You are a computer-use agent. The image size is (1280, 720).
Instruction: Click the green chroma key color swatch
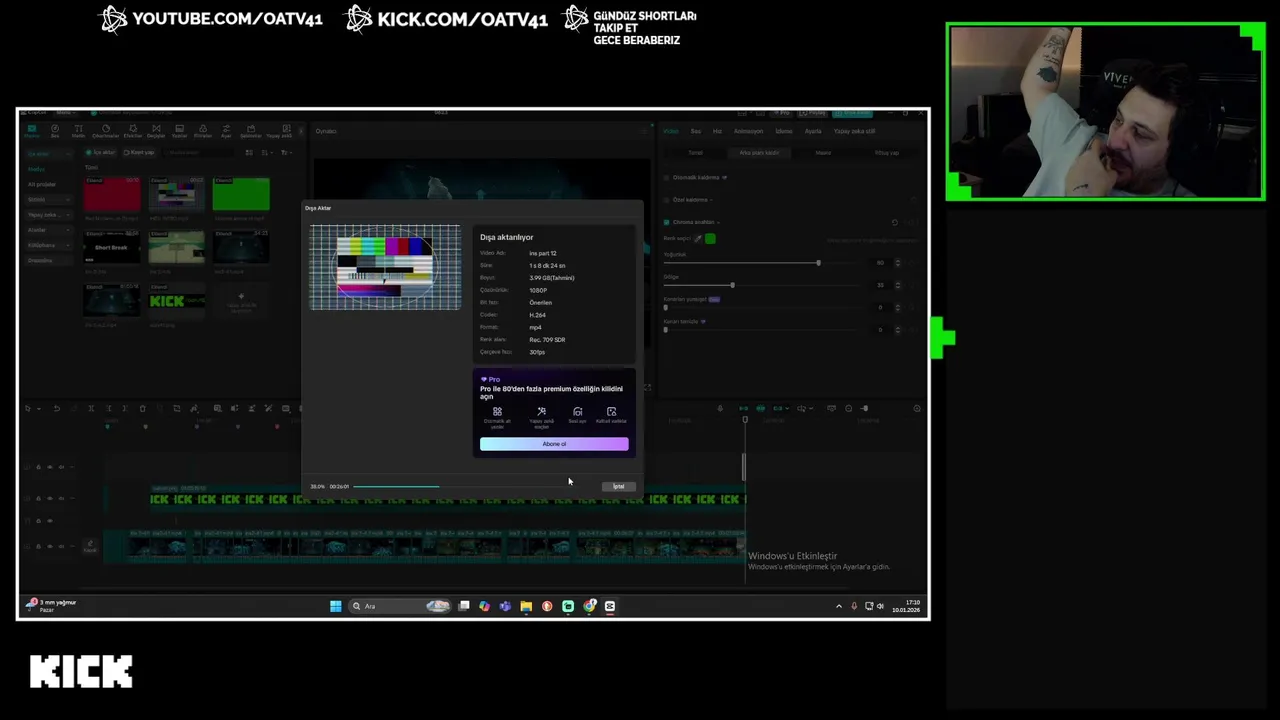[x=710, y=238]
